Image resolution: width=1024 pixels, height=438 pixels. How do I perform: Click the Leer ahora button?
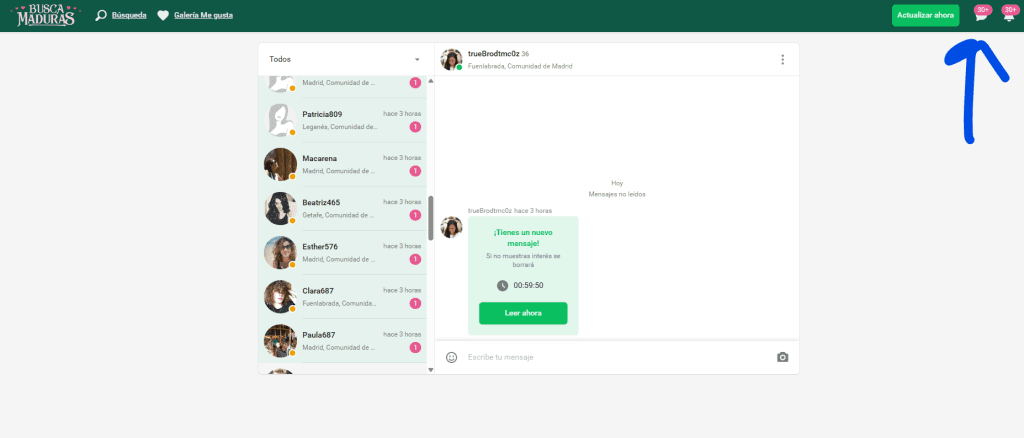pyautogui.click(x=522, y=313)
